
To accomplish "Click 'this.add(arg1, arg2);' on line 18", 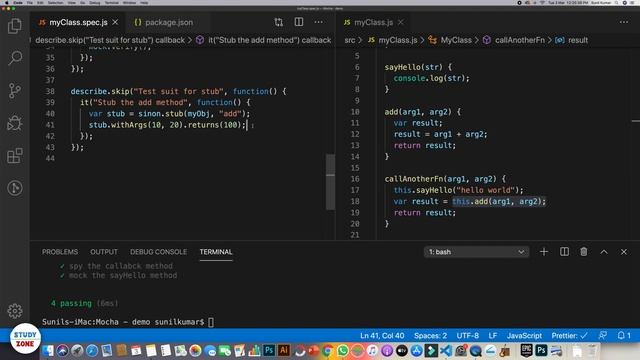I will pyautogui.click(x=499, y=201).
